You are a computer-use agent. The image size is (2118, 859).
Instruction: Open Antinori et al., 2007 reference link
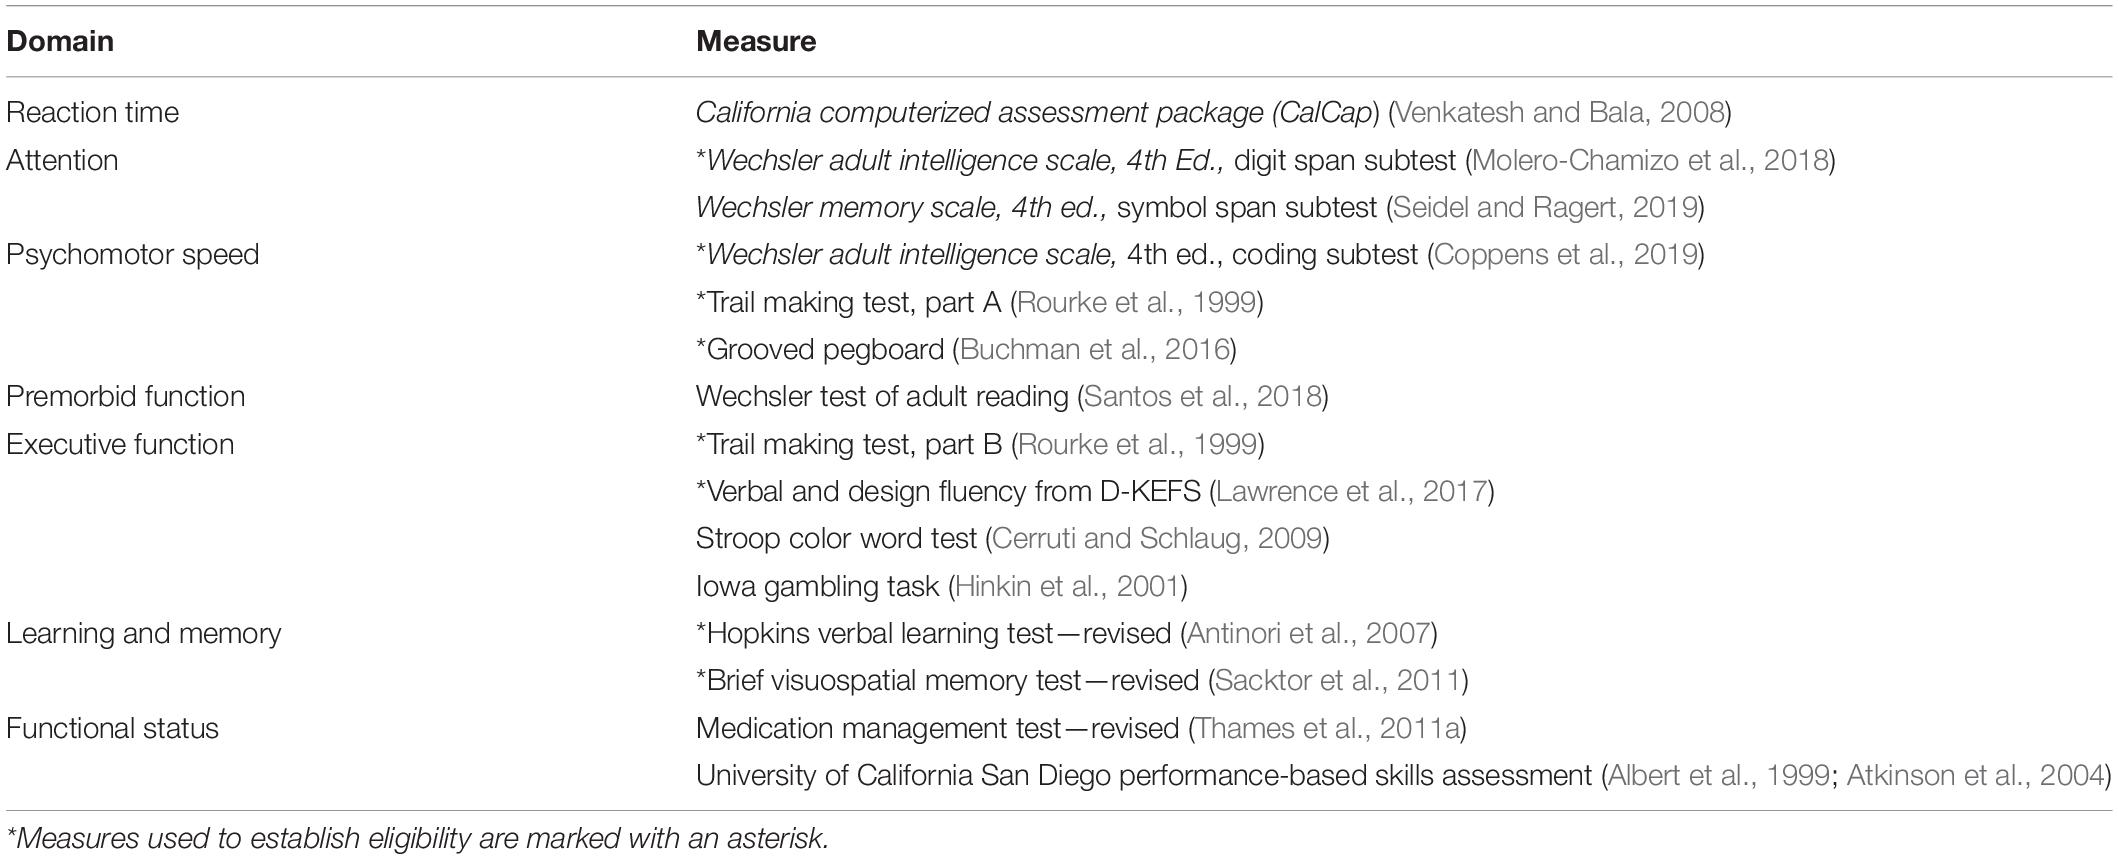1308,633
